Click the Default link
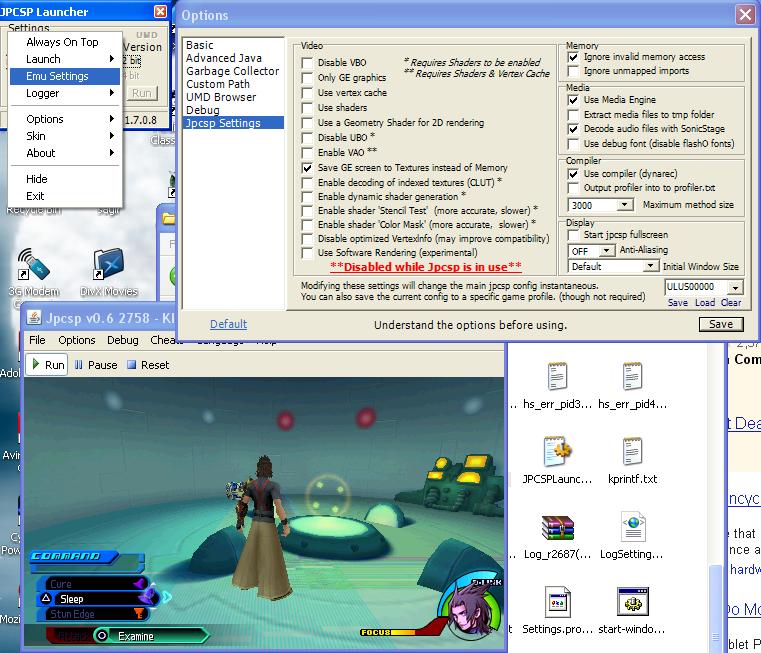761x653 pixels. 229,324
